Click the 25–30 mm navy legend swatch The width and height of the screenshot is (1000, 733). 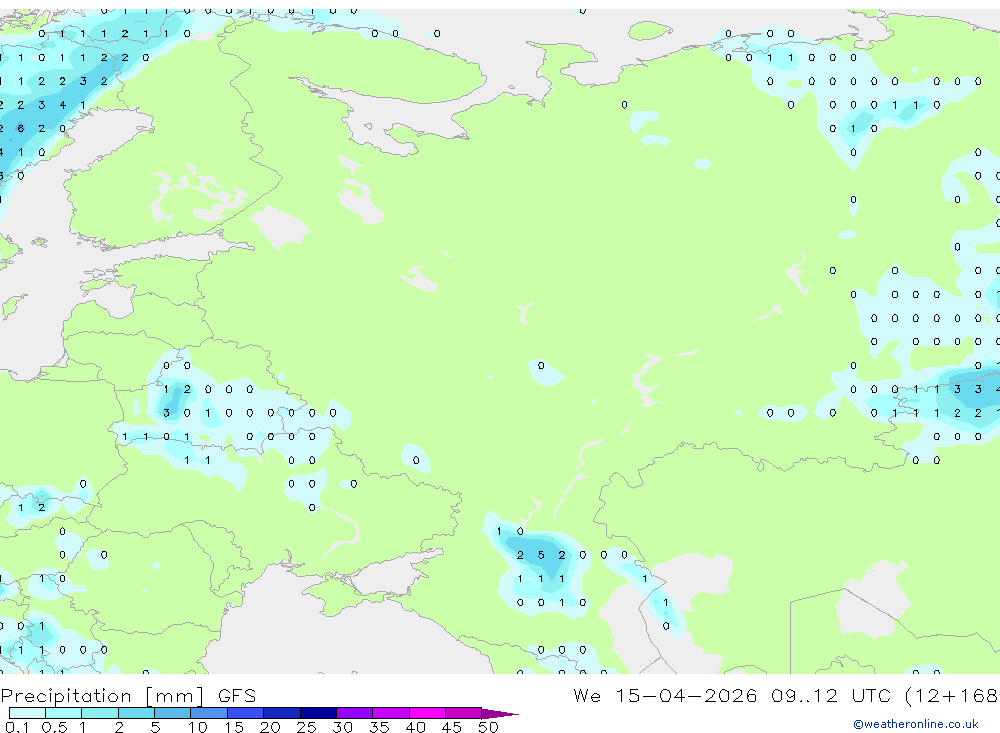click(318, 713)
